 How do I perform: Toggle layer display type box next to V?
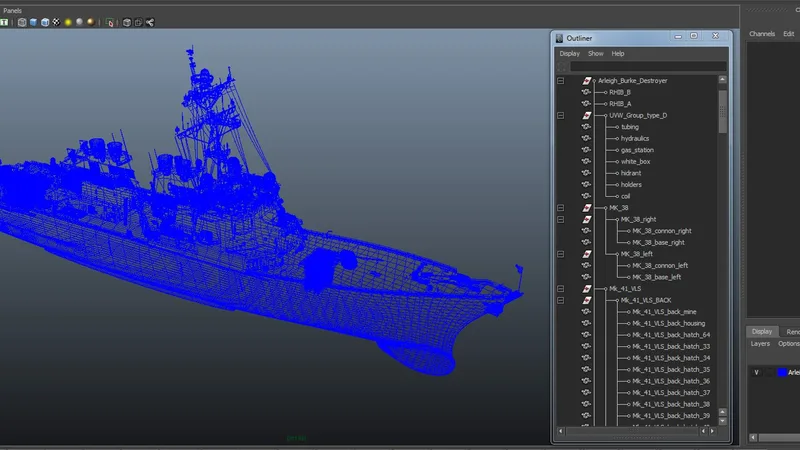(x=769, y=372)
